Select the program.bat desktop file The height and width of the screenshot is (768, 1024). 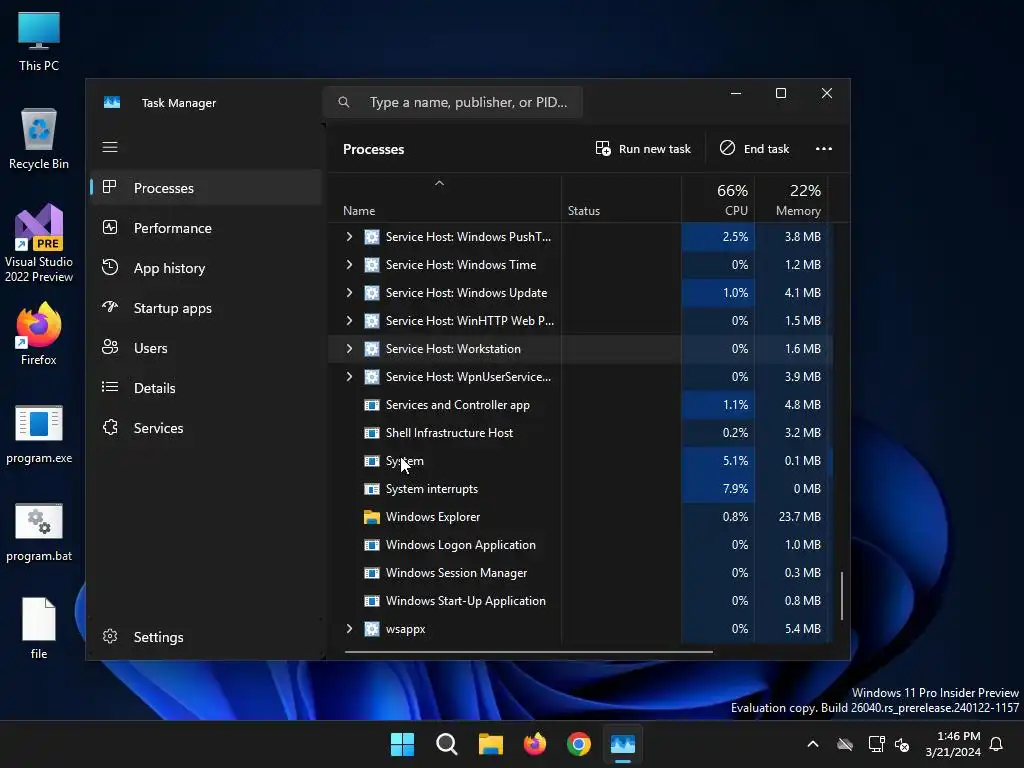[39, 532]
